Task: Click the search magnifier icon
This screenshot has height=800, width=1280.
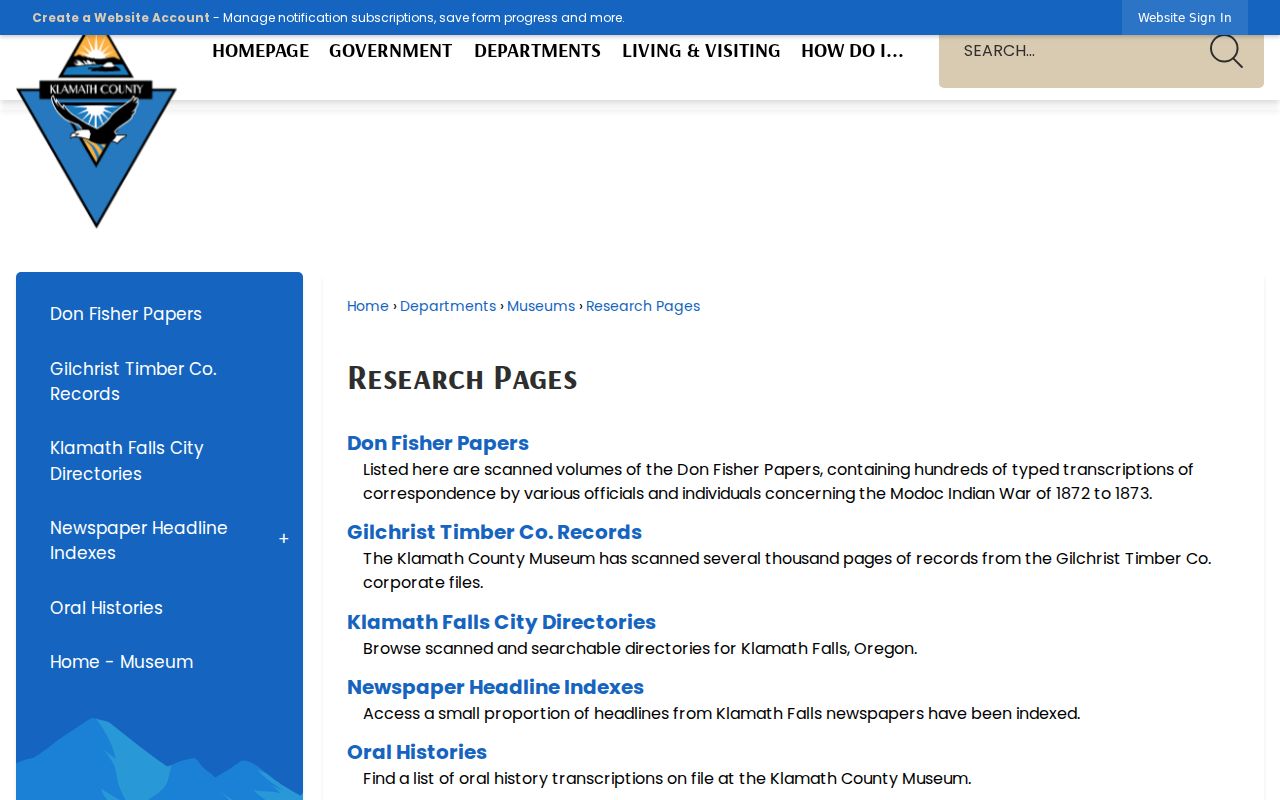Action: (x=1226, y=51)
